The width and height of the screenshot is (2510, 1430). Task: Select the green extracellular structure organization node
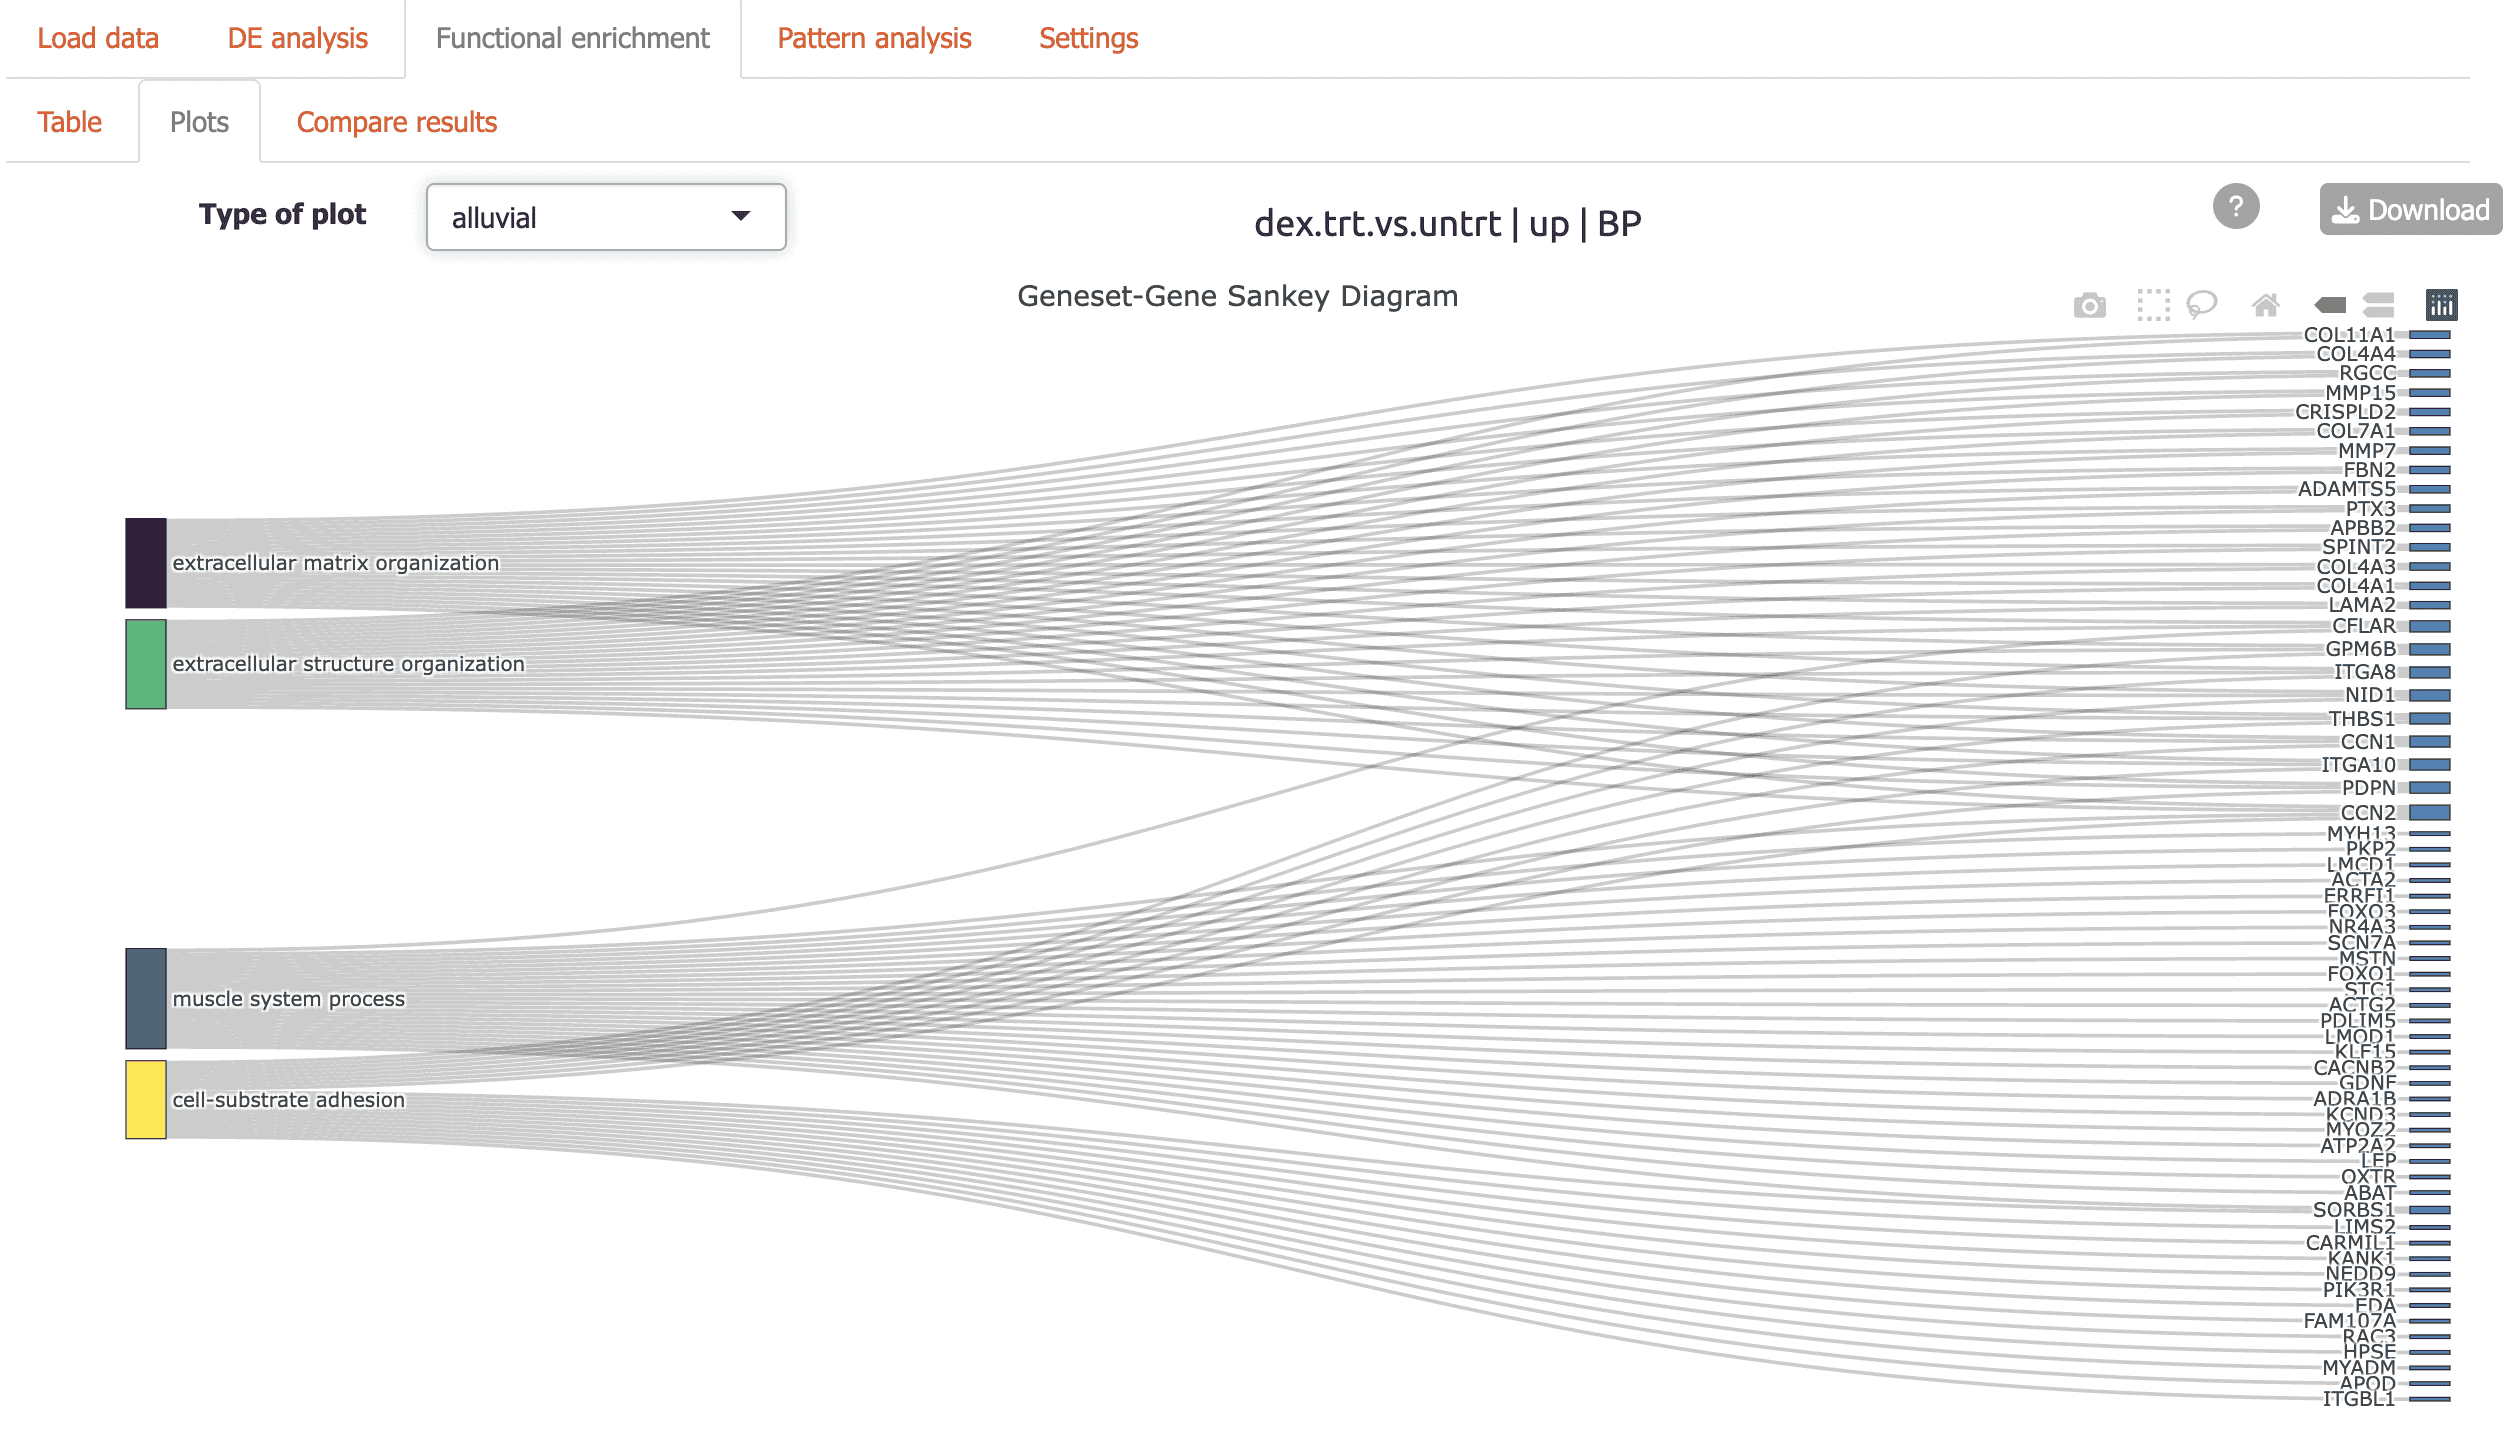146,664
